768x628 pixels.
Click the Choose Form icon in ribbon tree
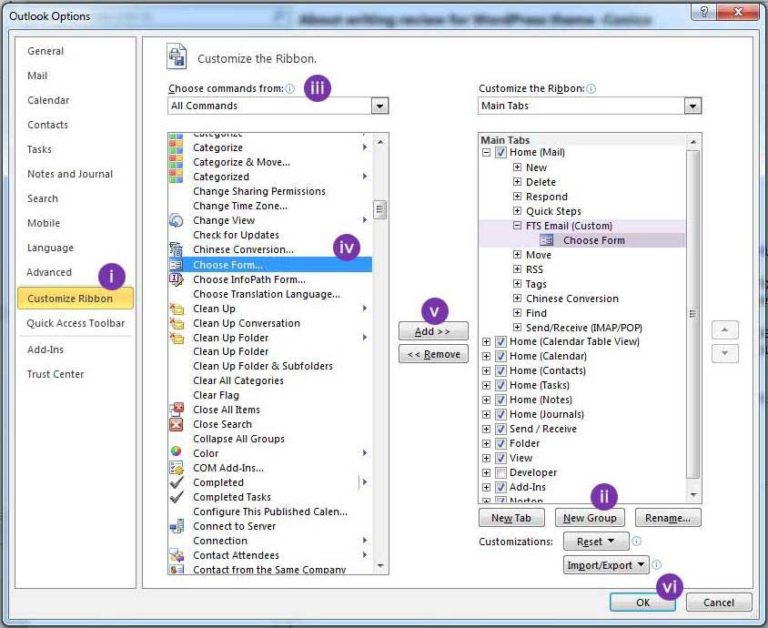[x=546, y=240]
